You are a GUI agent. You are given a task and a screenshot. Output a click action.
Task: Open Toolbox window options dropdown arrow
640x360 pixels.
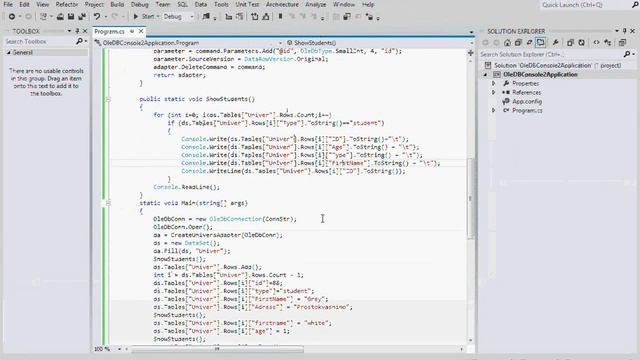69,31
